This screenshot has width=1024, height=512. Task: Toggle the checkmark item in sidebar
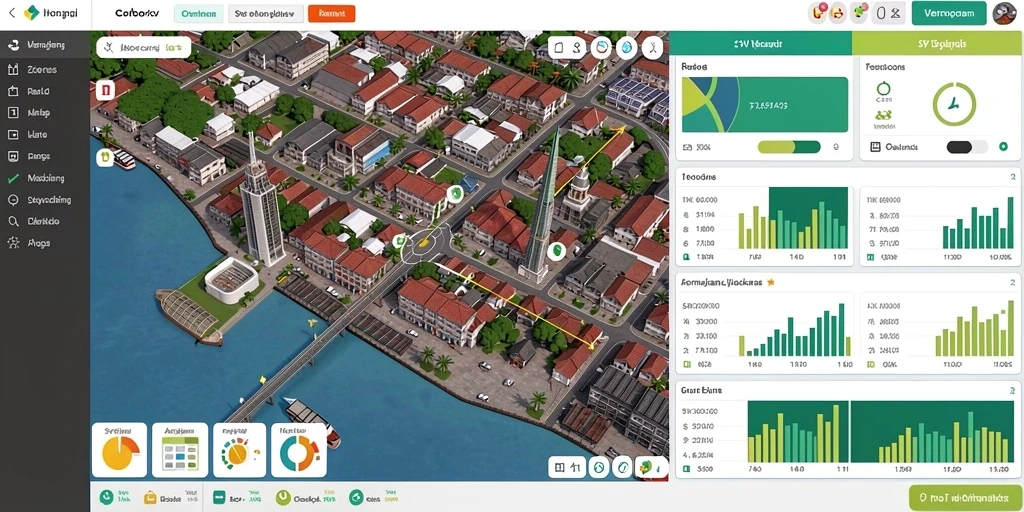13,178
